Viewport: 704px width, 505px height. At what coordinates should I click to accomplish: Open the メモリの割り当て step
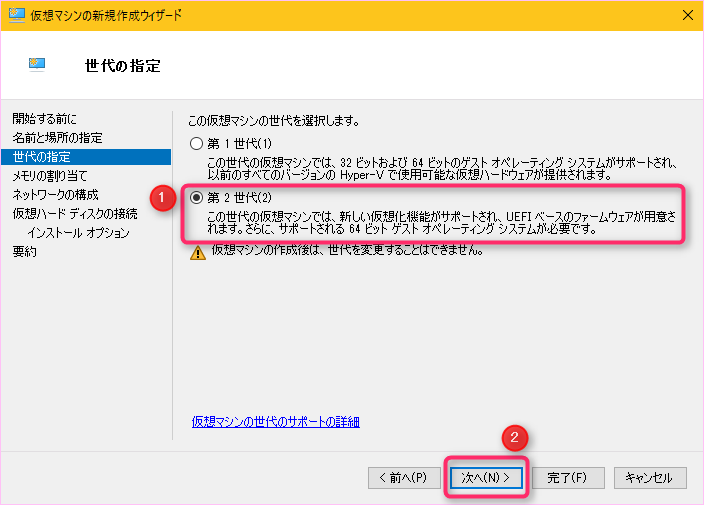tap(50, 176)
